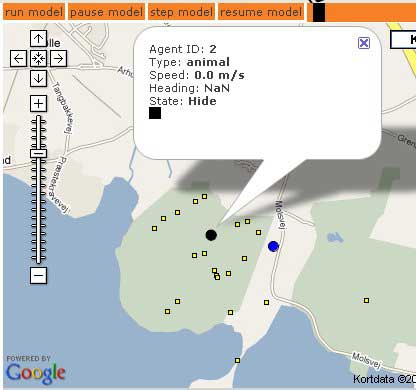This screenshot has height=390, width=416.
Task: Pan the map down with arrow icon
Action: [38, 79]
